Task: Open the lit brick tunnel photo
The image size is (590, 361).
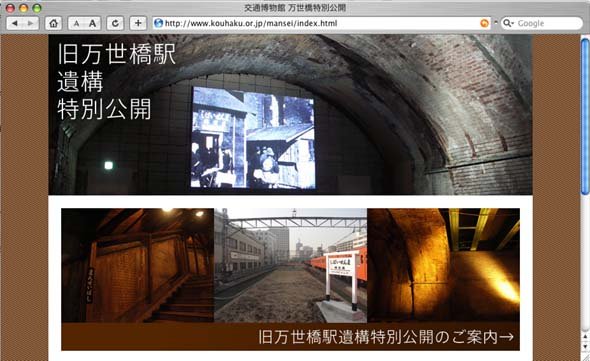Action: (443, 265)
